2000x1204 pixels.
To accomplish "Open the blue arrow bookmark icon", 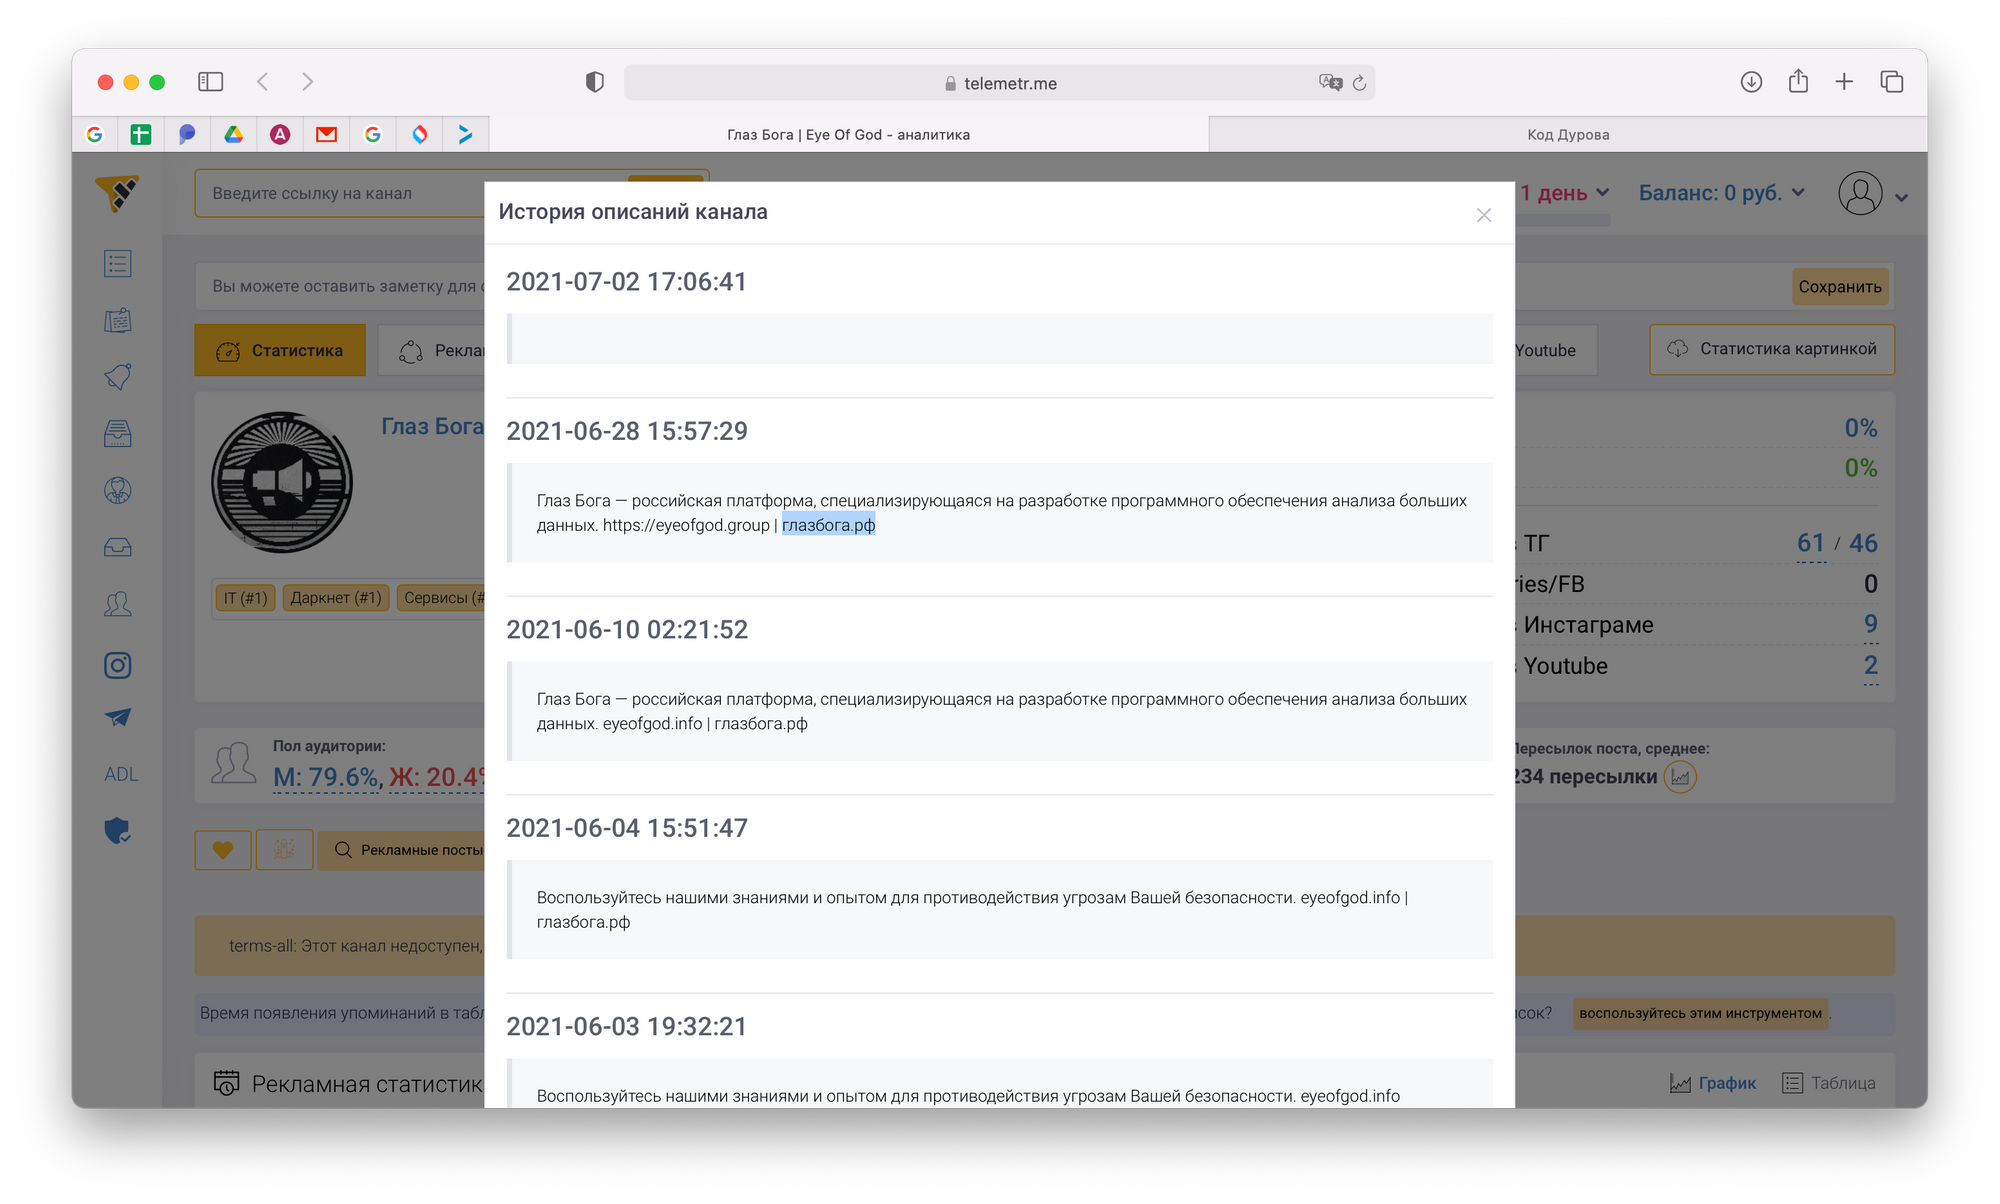I will coord(465,134).
